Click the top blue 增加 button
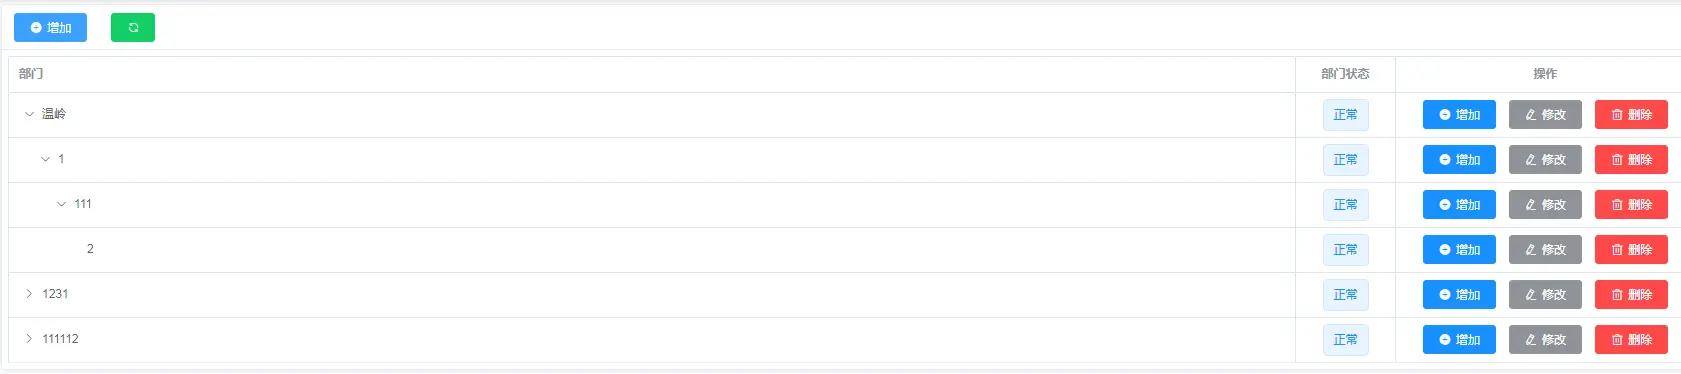This screenshot has width=1681, height=374. click(x=50, y=28)
